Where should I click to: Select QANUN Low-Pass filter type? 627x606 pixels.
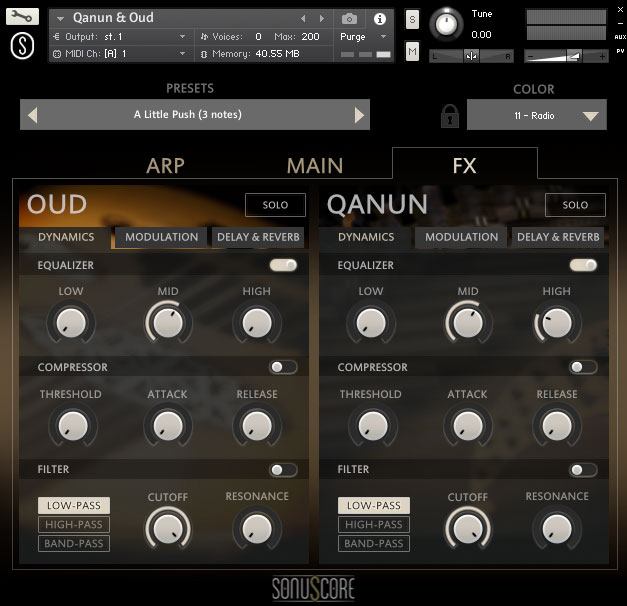click(x=374, y=506)
